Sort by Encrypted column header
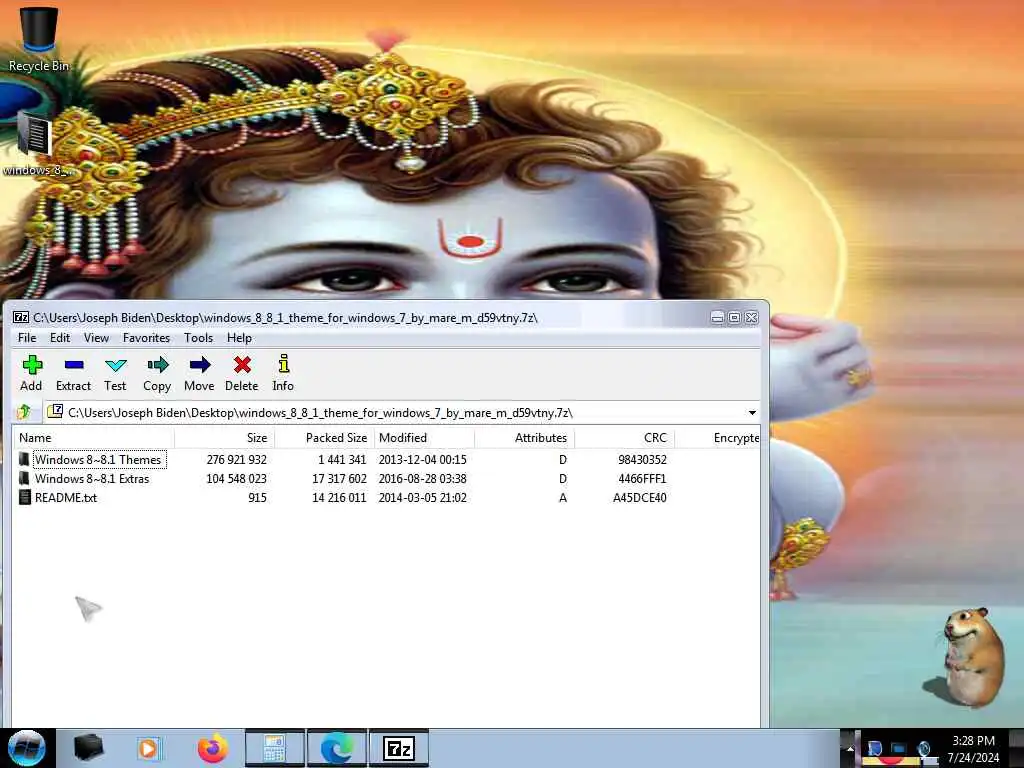 (717, 438)
